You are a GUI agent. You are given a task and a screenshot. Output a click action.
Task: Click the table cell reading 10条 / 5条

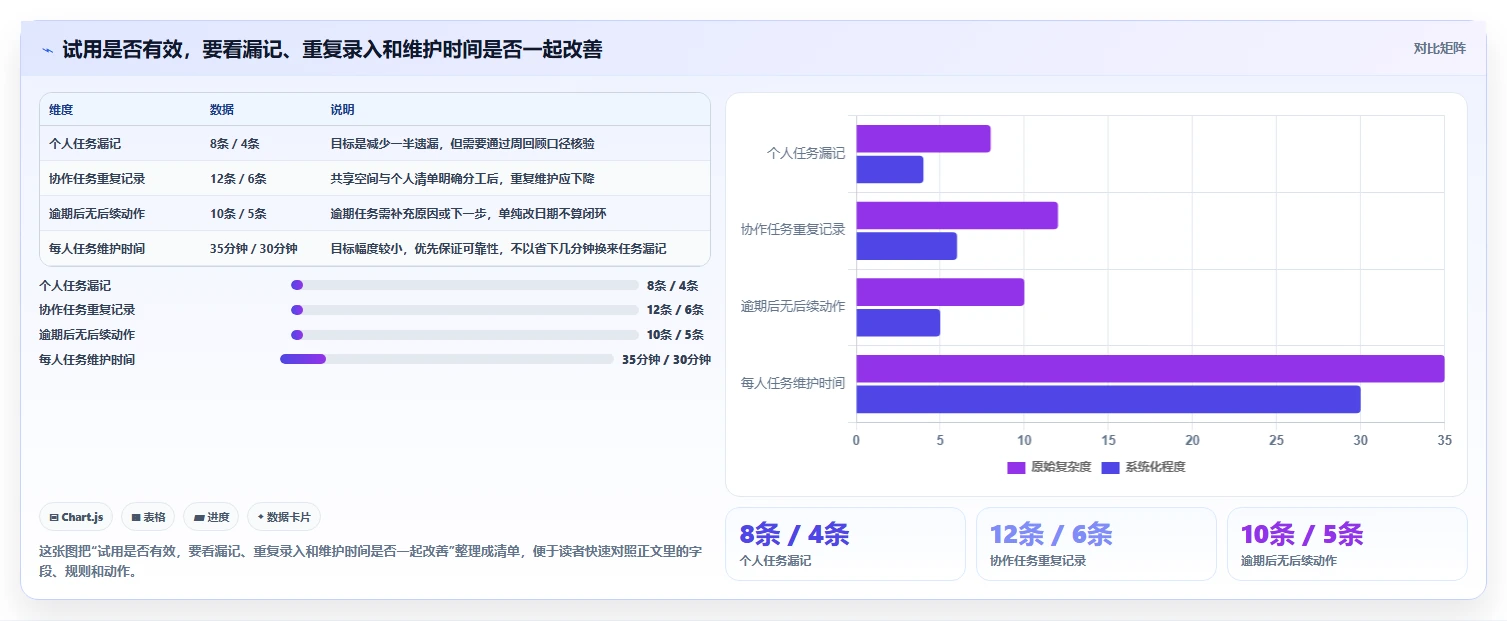coord(238,214)
